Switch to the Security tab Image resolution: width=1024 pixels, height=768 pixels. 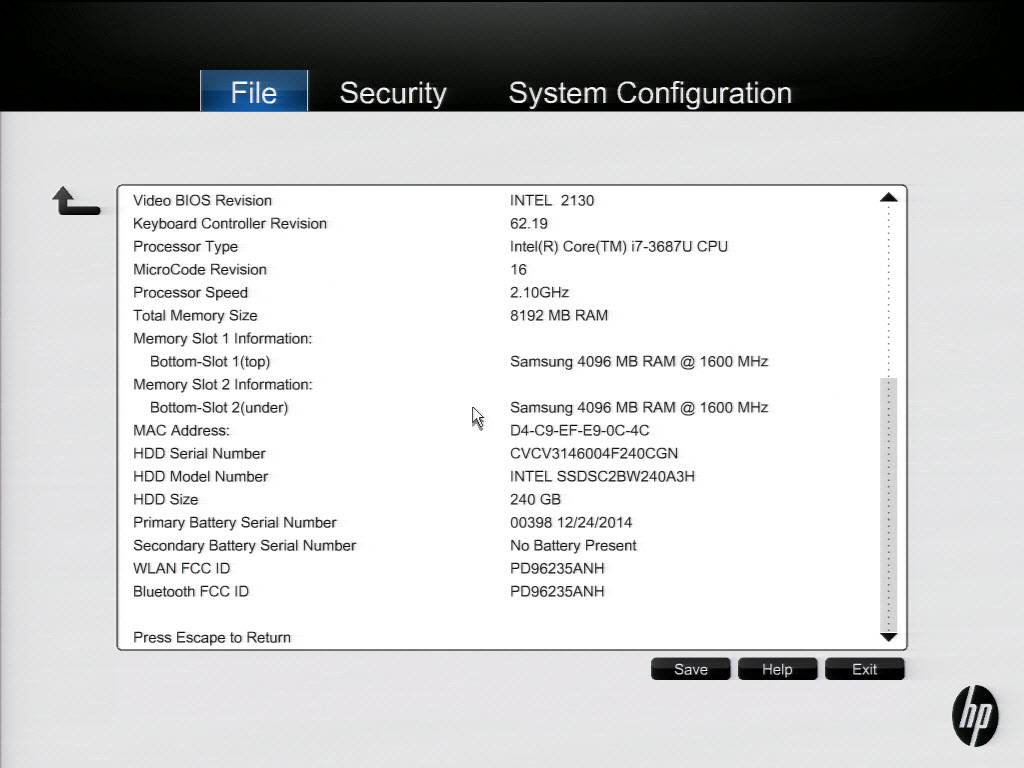click(392, 93)
